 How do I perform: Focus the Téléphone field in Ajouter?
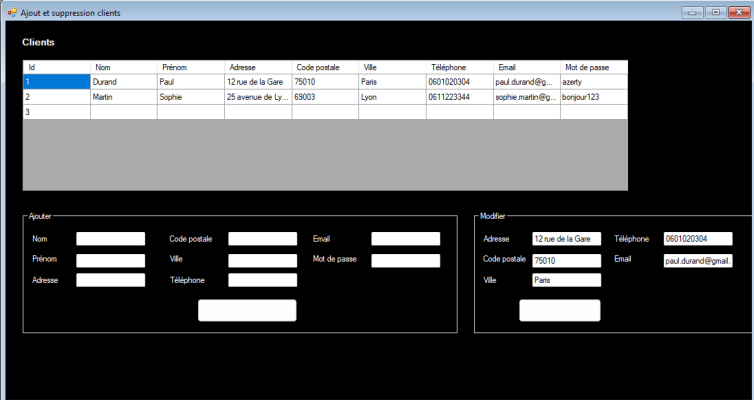click(263, 280)
